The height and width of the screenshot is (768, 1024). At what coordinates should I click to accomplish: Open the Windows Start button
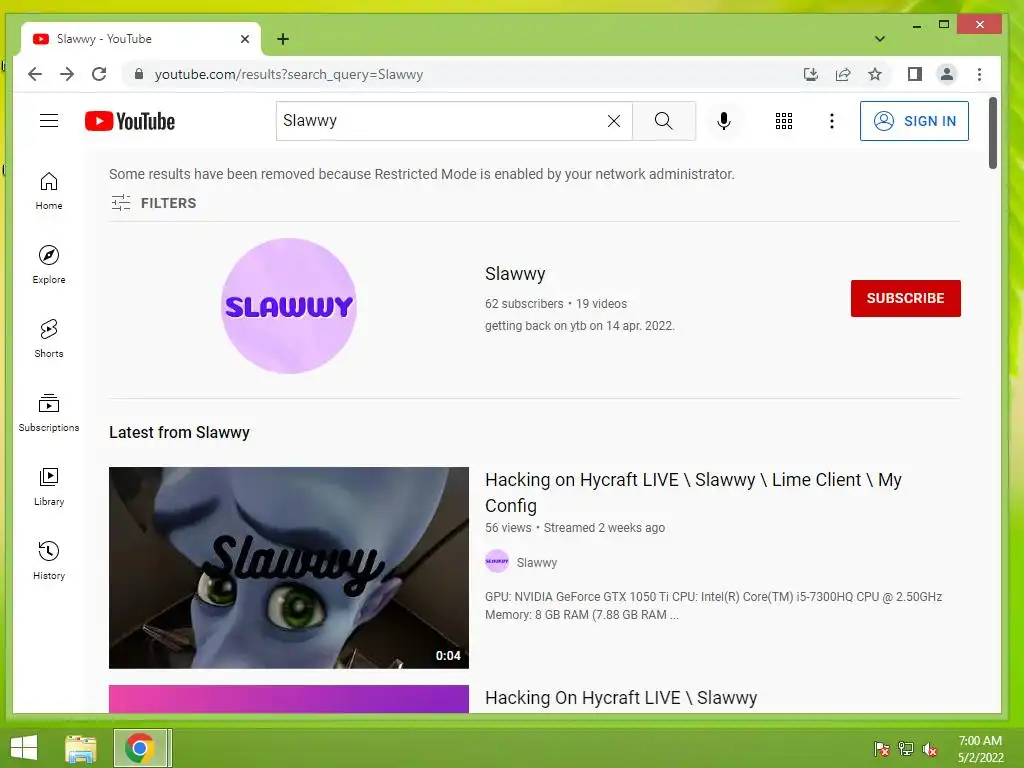coord(24,748)
